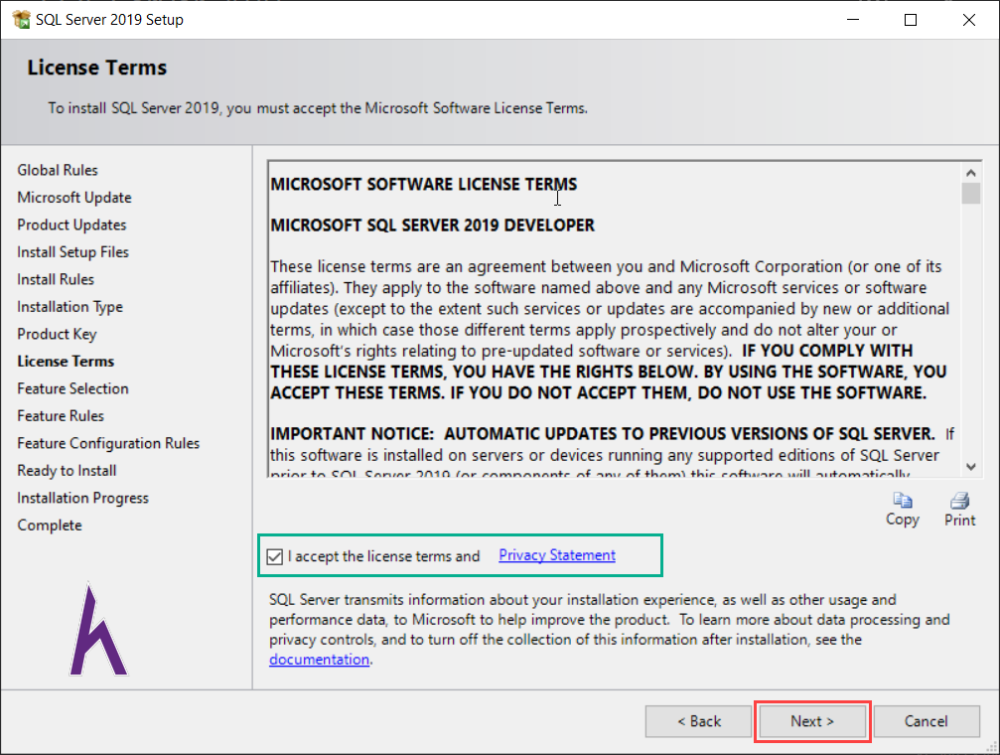The width and height of the screenshot is (1000, 755).
Task: Cancel the SQL Server setup
Action: (x=926, y=721)
